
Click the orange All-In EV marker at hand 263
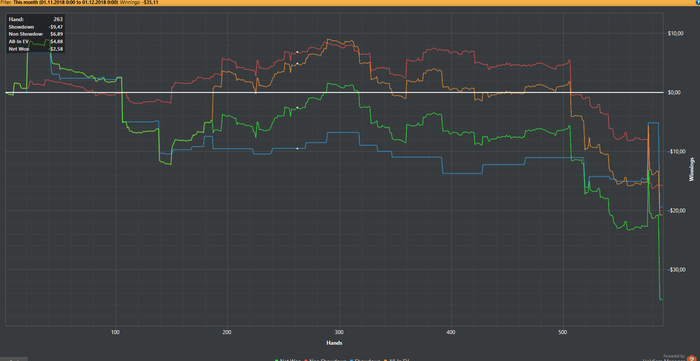click(x=297, y=63)
